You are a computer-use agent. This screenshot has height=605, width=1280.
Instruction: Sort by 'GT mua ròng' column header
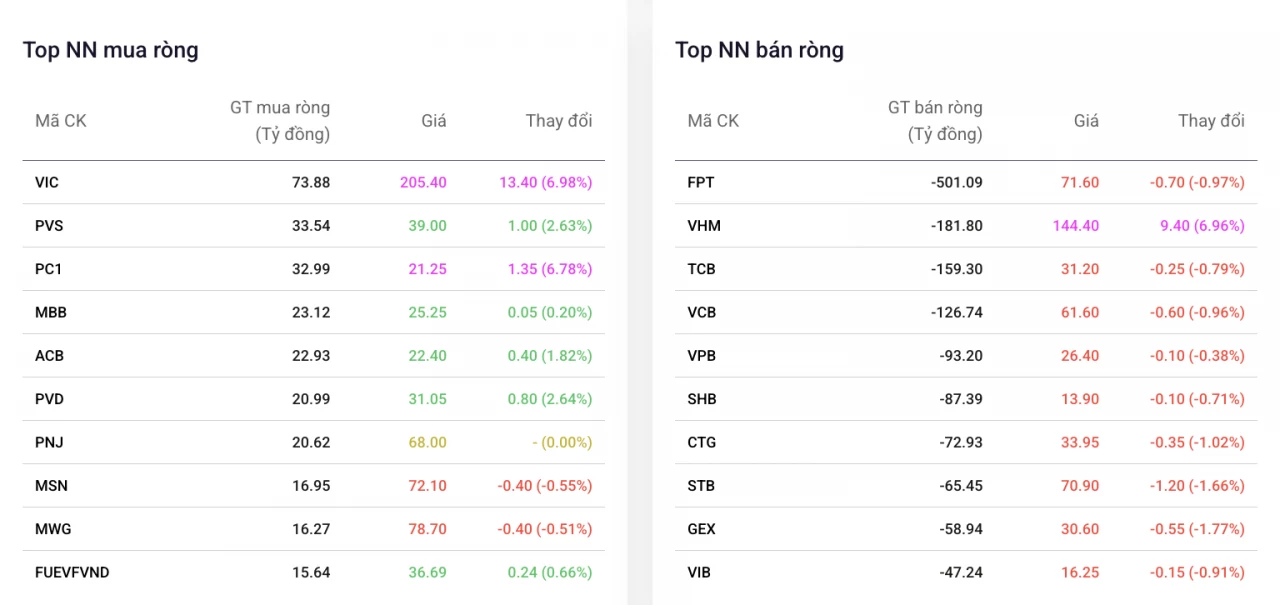(280, 120)
